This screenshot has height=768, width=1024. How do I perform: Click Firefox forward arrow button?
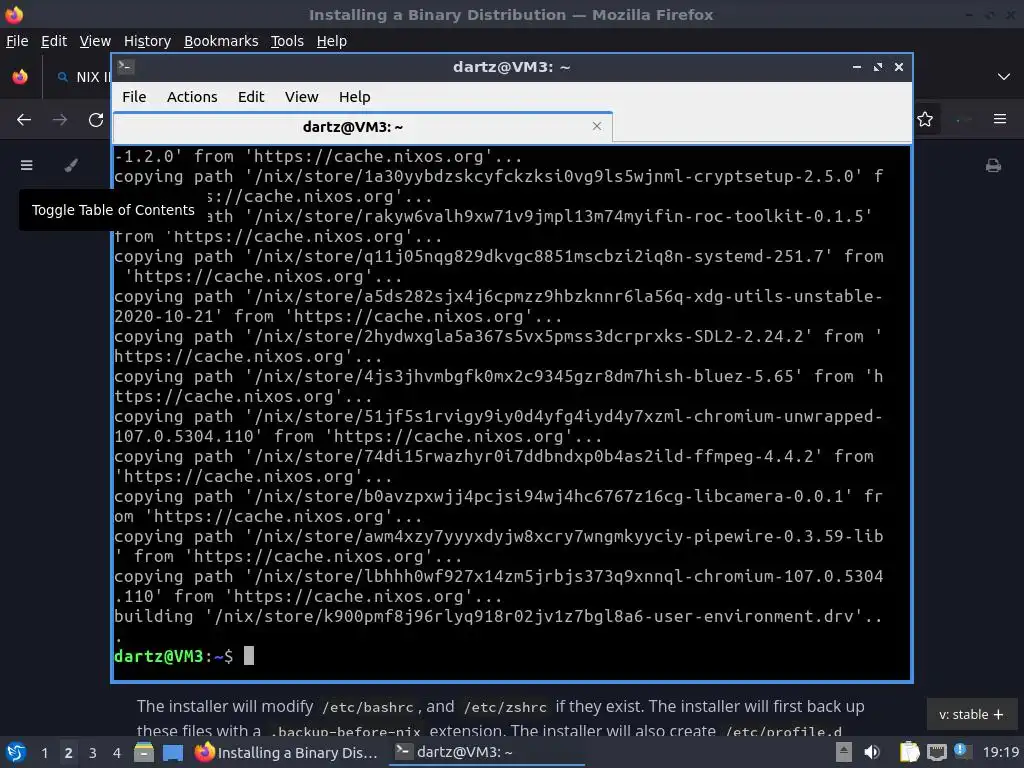60,120
